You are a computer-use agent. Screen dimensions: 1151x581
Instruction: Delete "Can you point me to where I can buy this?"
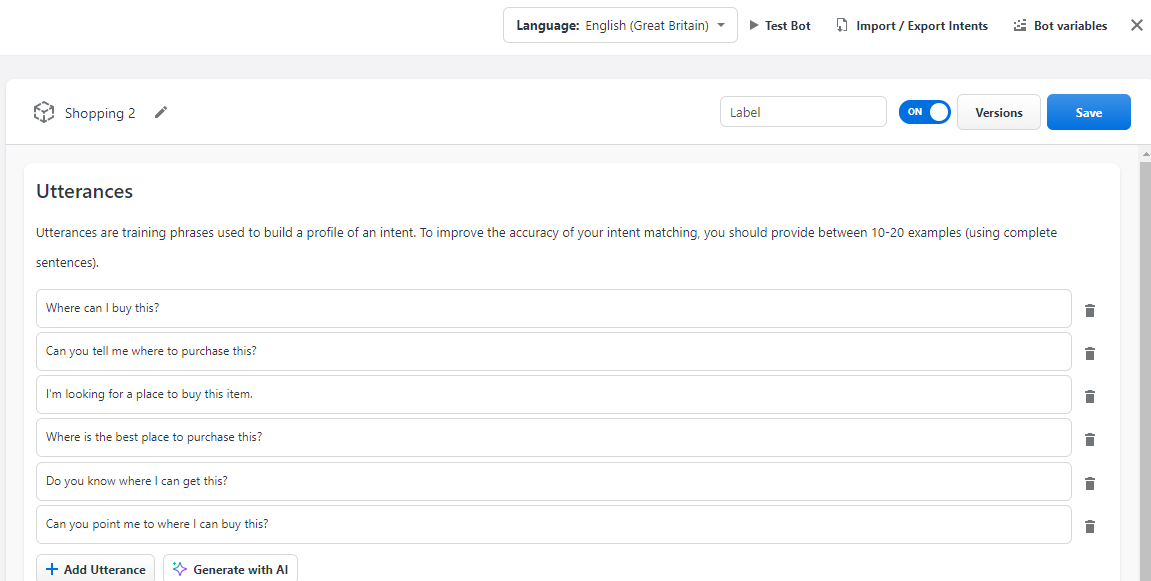click(1090, 526)
